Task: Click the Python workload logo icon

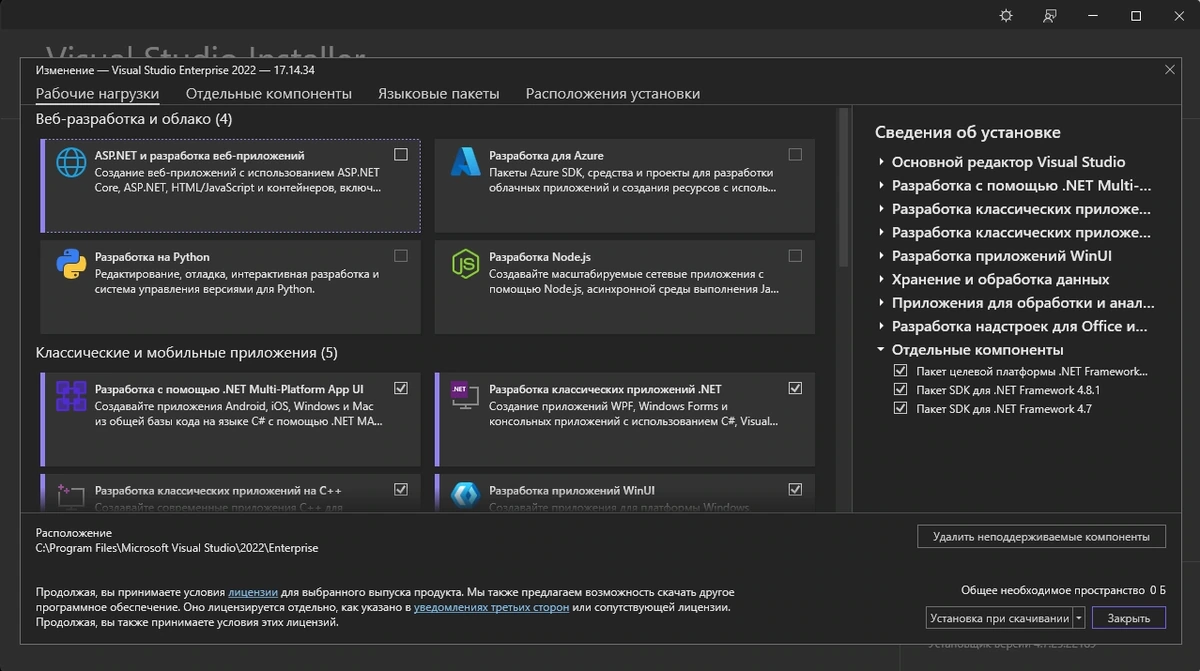Action: click(72, 264)
